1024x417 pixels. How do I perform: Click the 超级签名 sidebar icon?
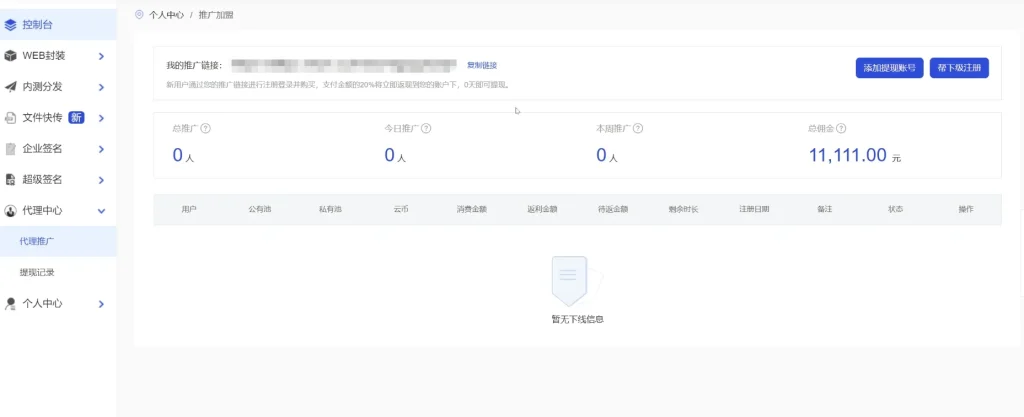tap(10, 180)
